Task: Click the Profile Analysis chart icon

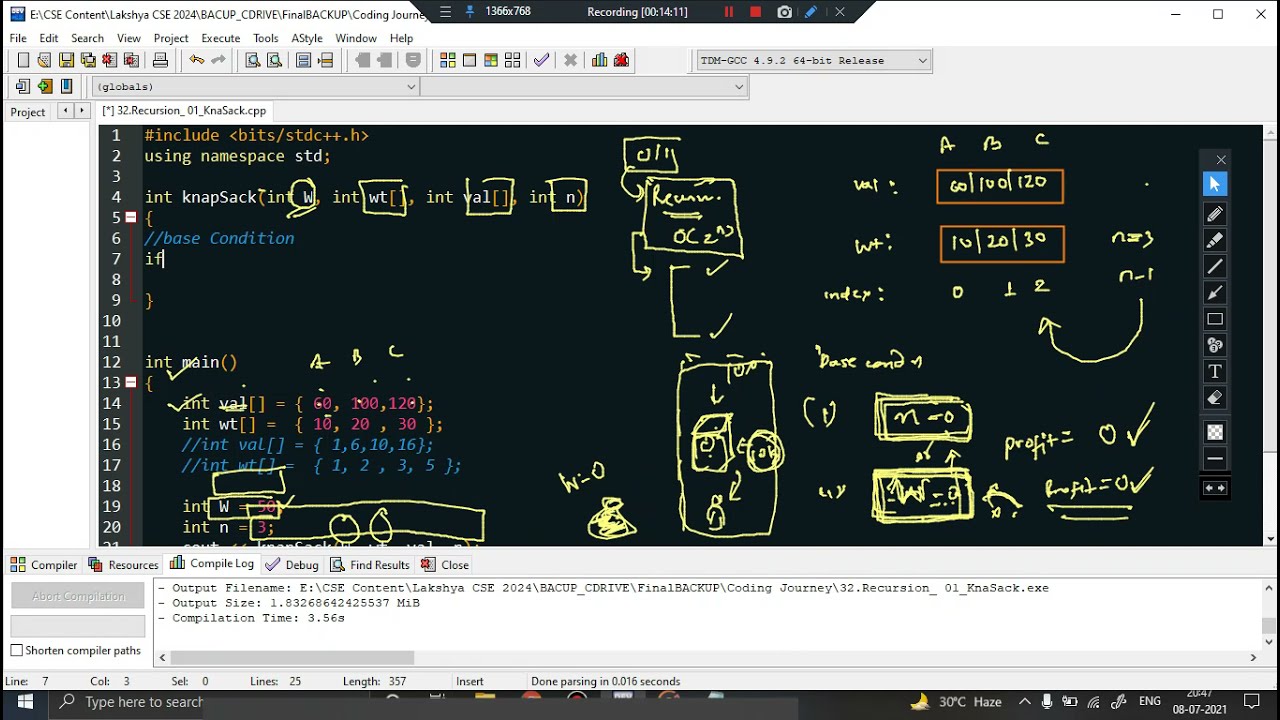Action: 599,60
